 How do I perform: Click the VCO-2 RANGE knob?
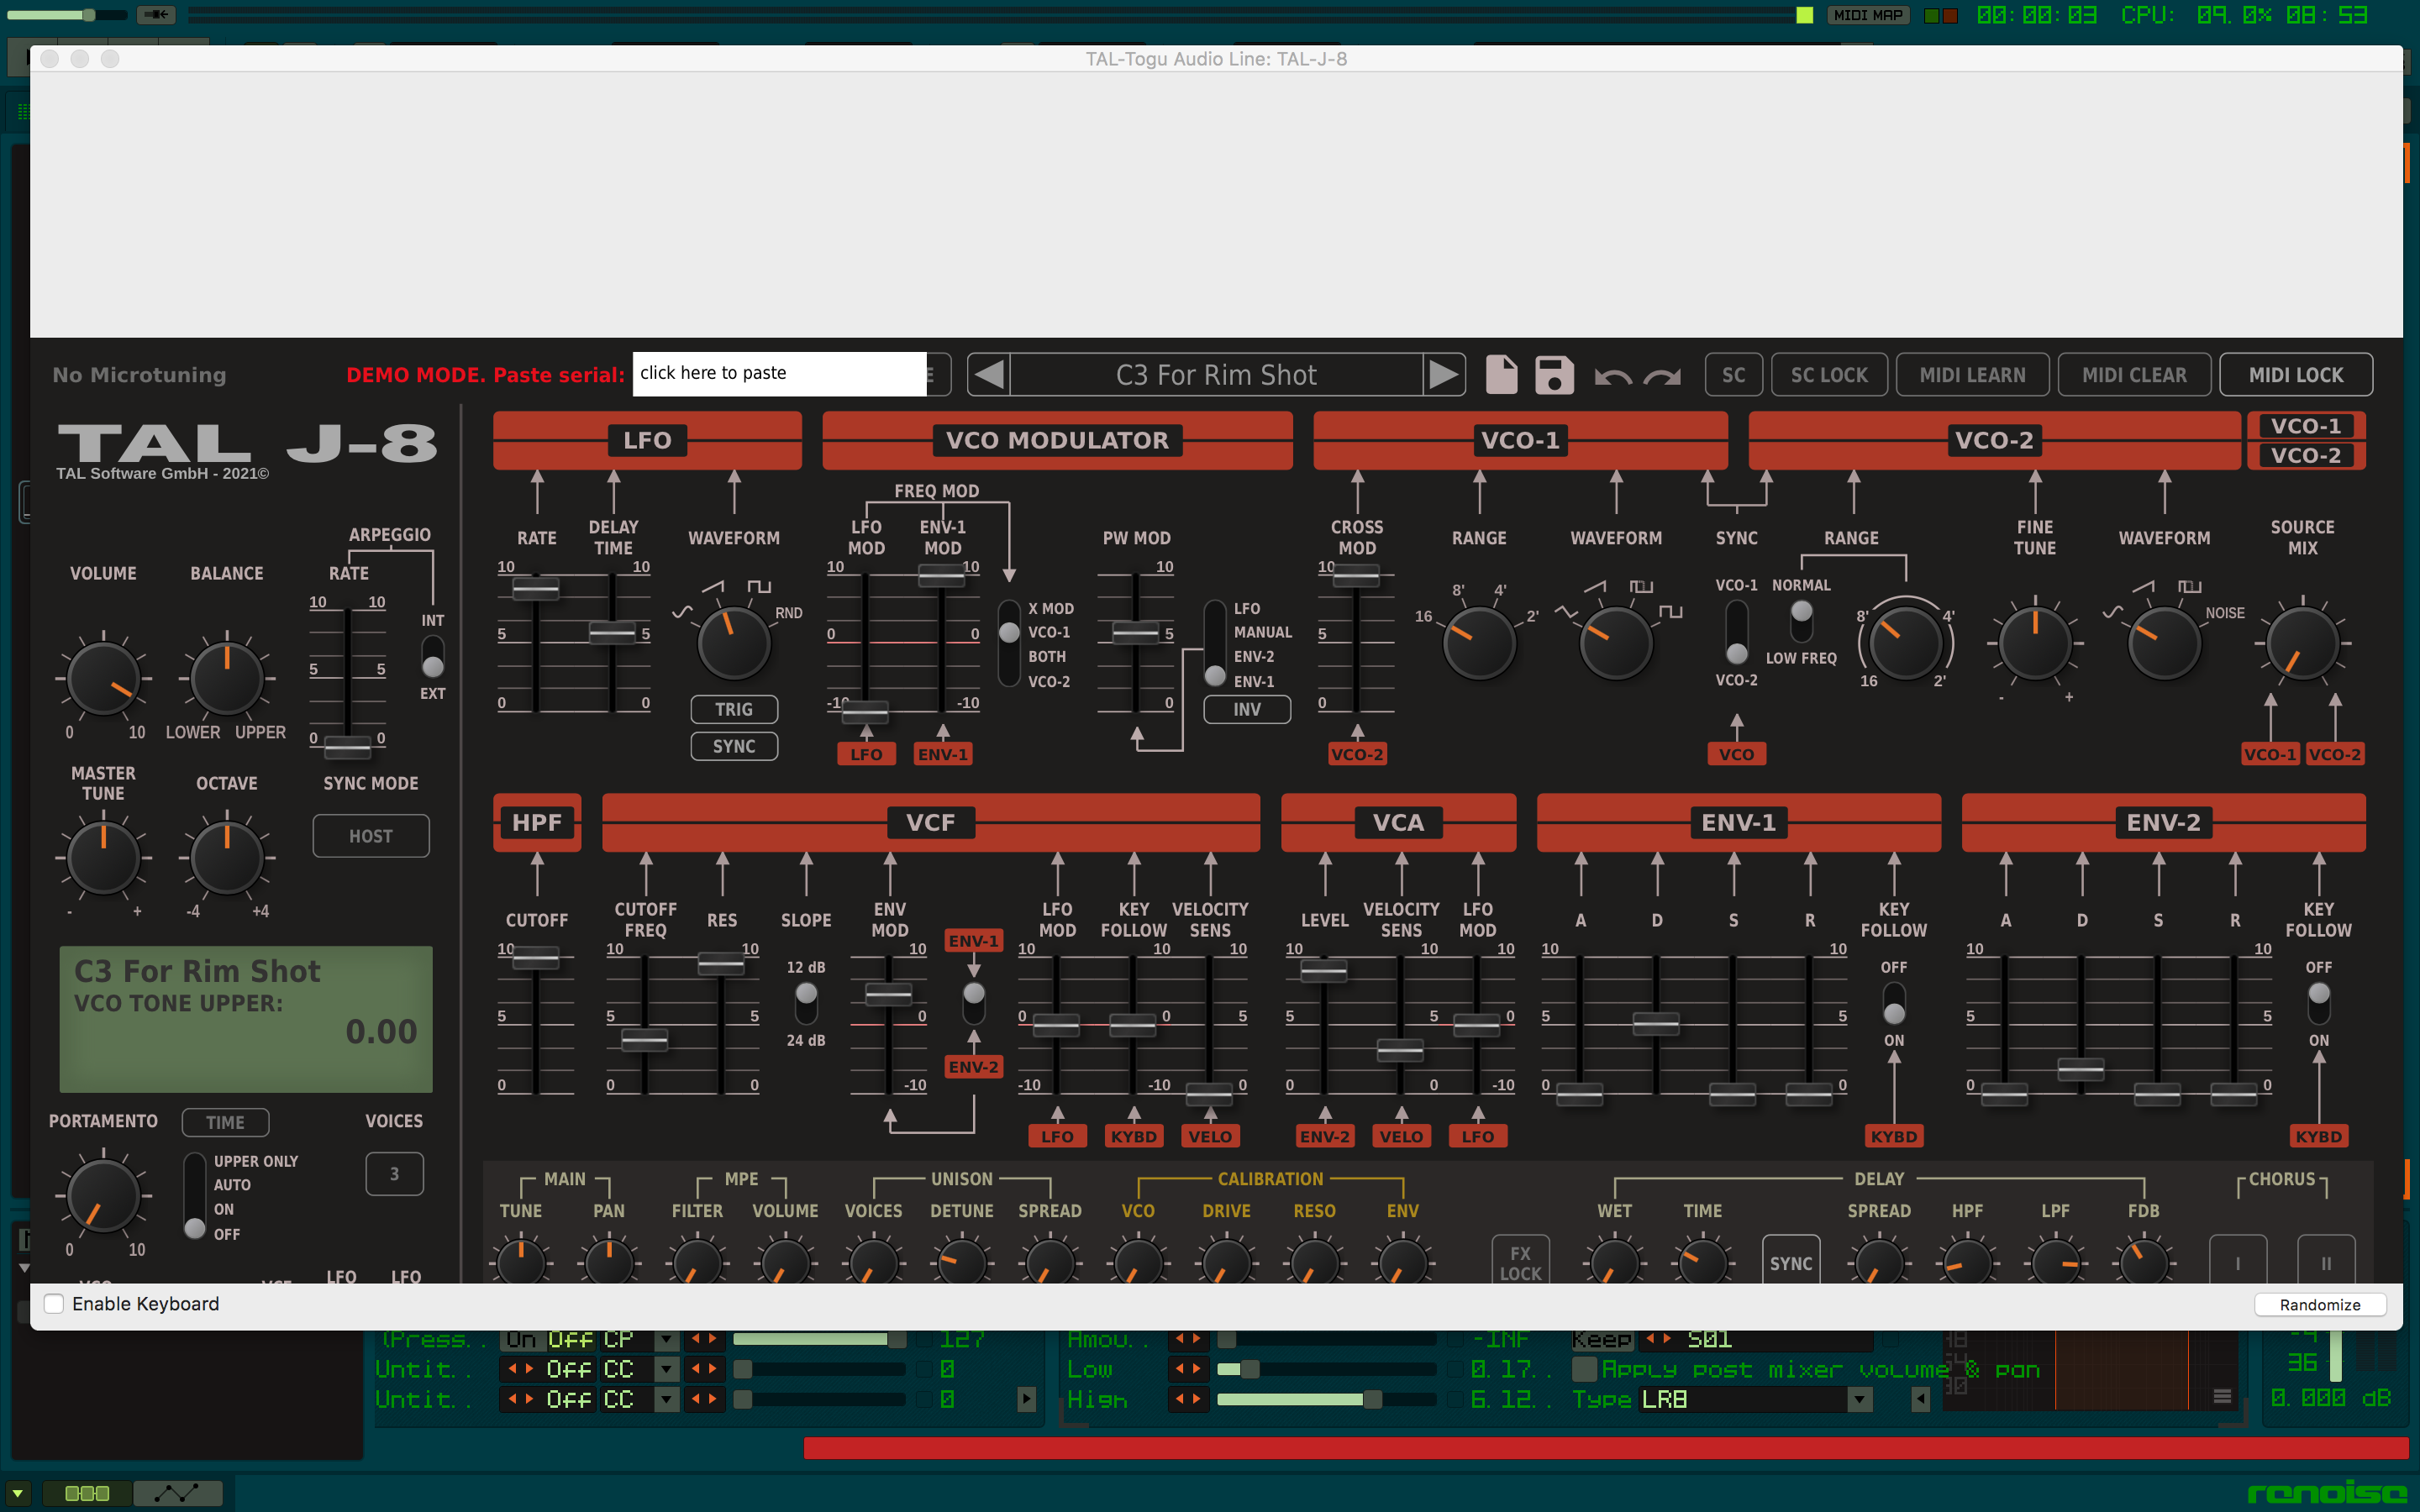(x=1905, y=643)
